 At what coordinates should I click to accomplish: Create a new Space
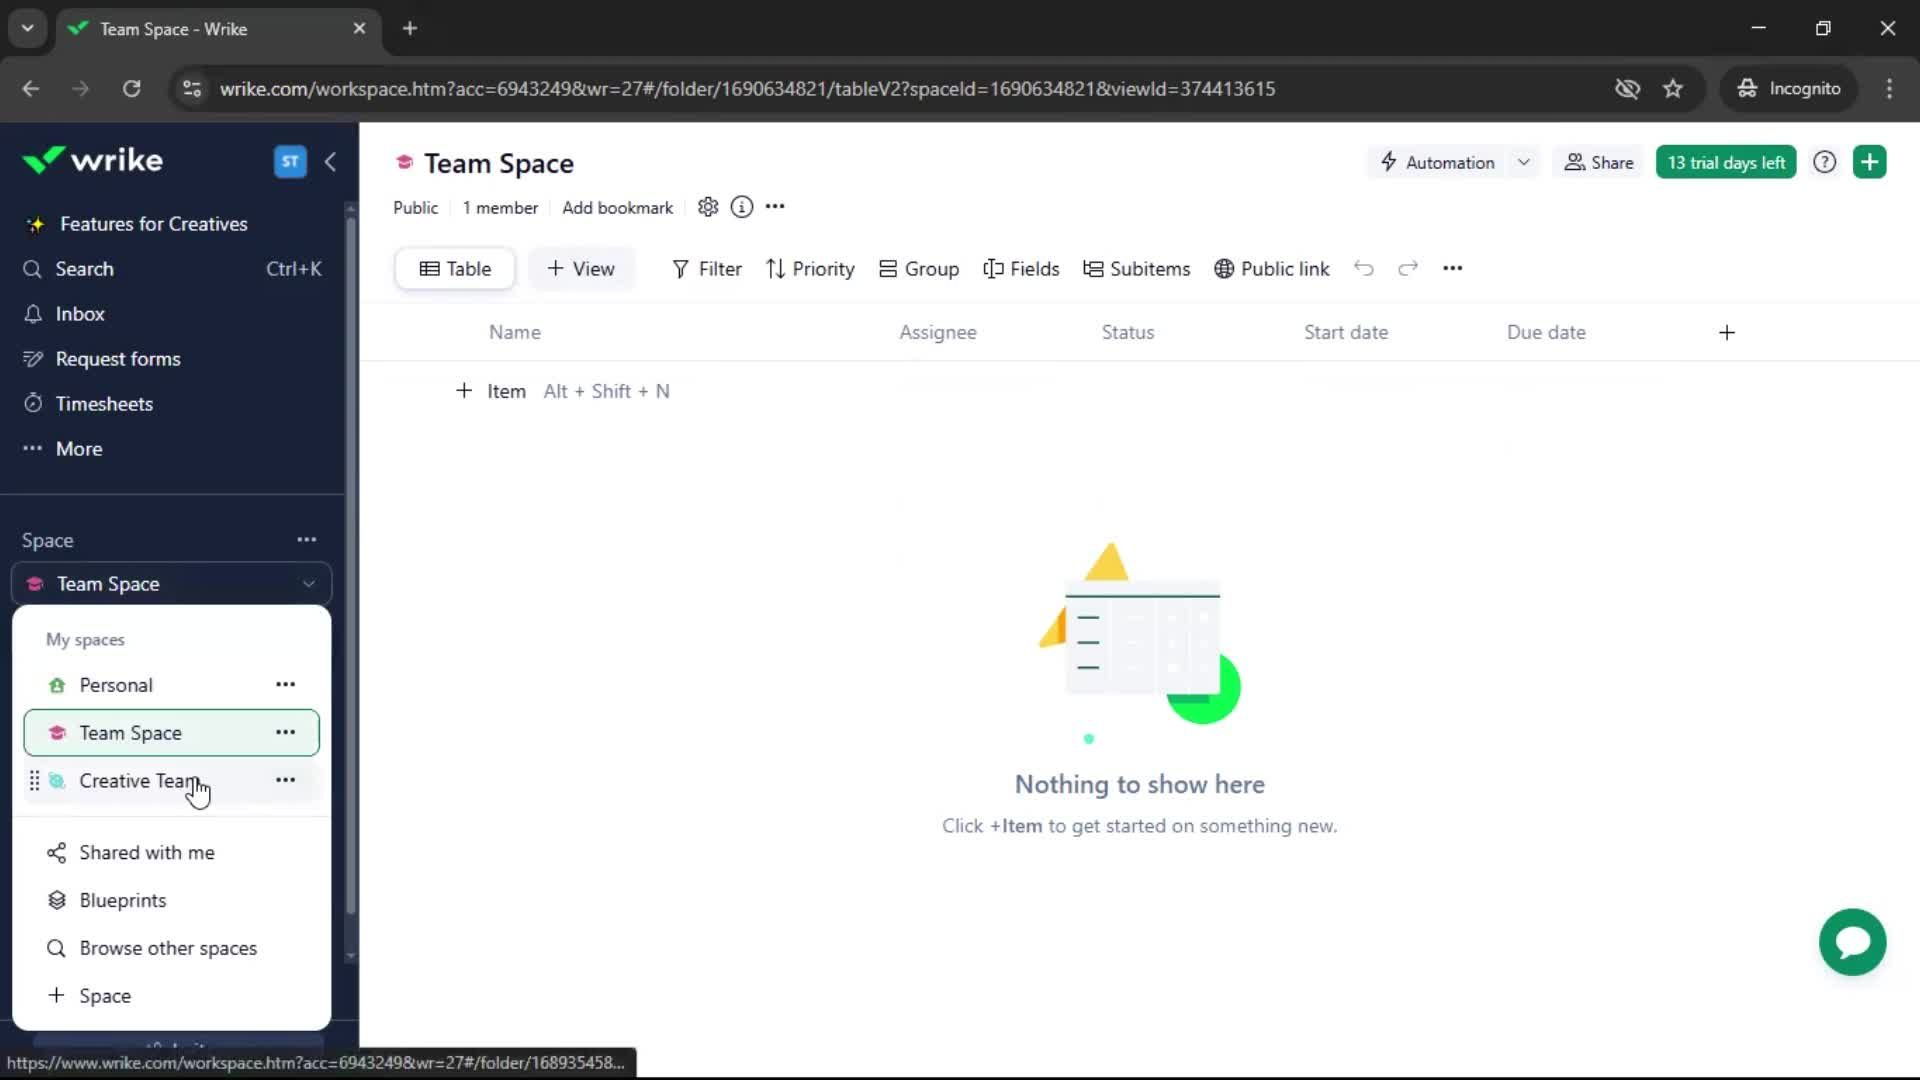click(104, 997)
